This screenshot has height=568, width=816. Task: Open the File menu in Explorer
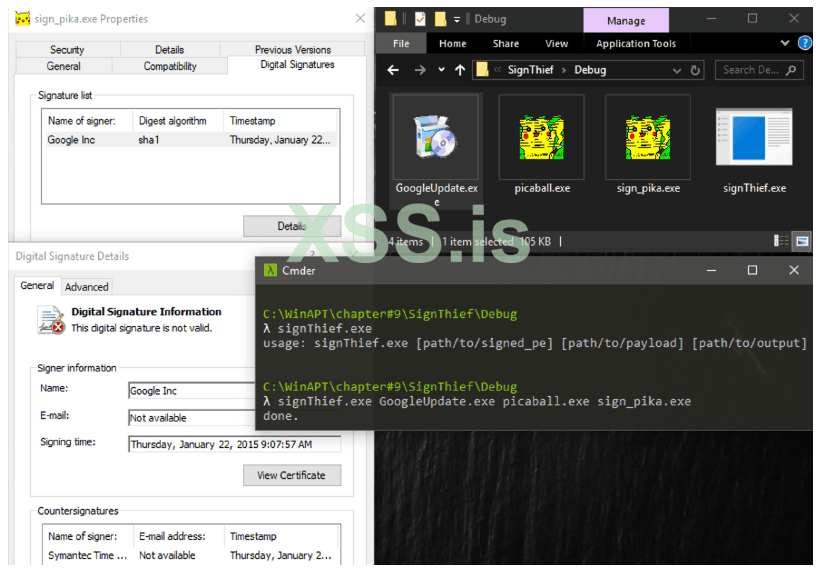[x=401, y=44]
